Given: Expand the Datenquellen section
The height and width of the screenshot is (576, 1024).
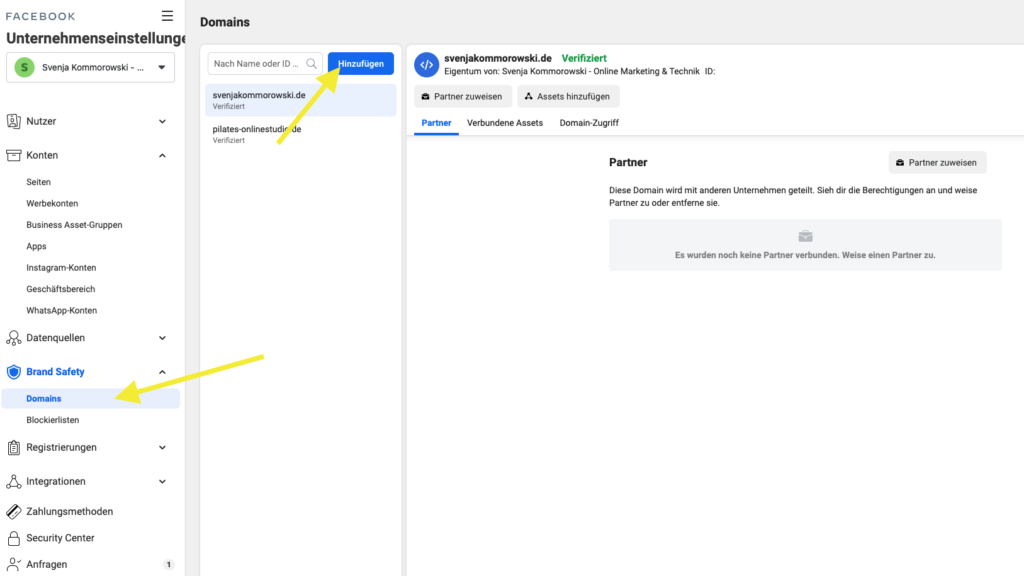Looking at the screenshot, I should click(x=162, y=338).
